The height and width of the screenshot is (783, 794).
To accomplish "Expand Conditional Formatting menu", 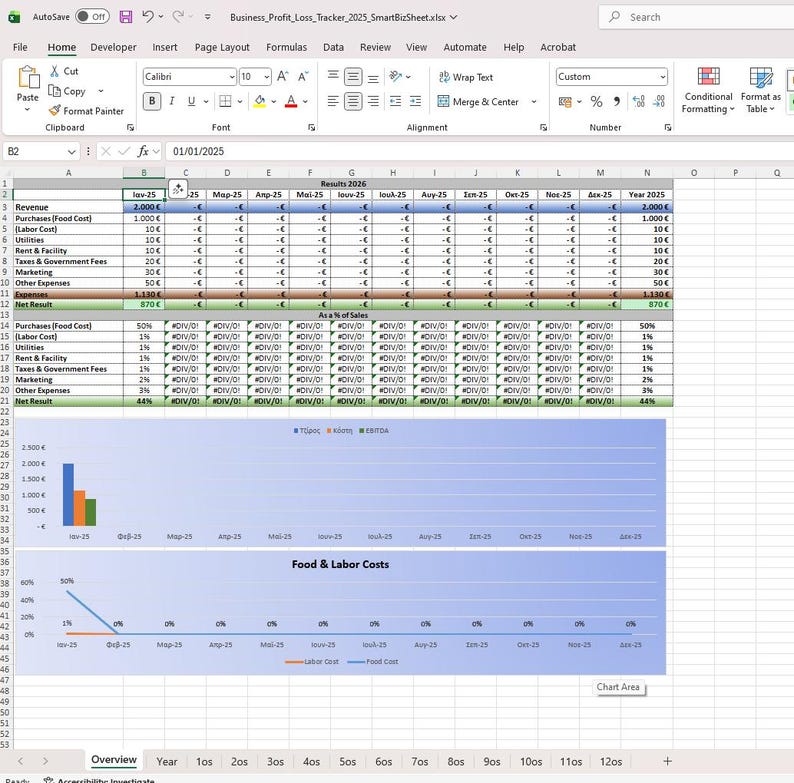I will point(708,90).
